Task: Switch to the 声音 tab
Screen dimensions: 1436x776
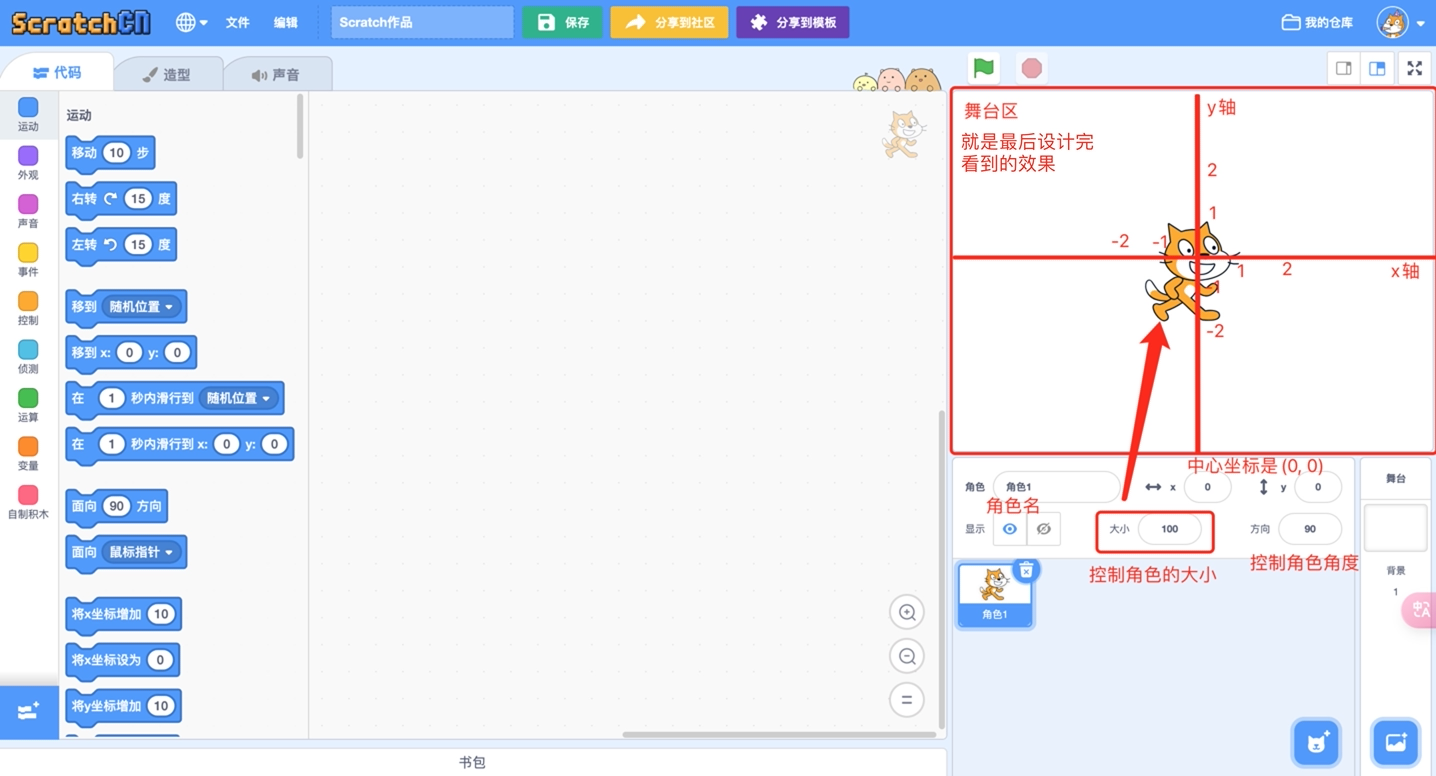Action: pyautogui.click(x=276, y=74)
